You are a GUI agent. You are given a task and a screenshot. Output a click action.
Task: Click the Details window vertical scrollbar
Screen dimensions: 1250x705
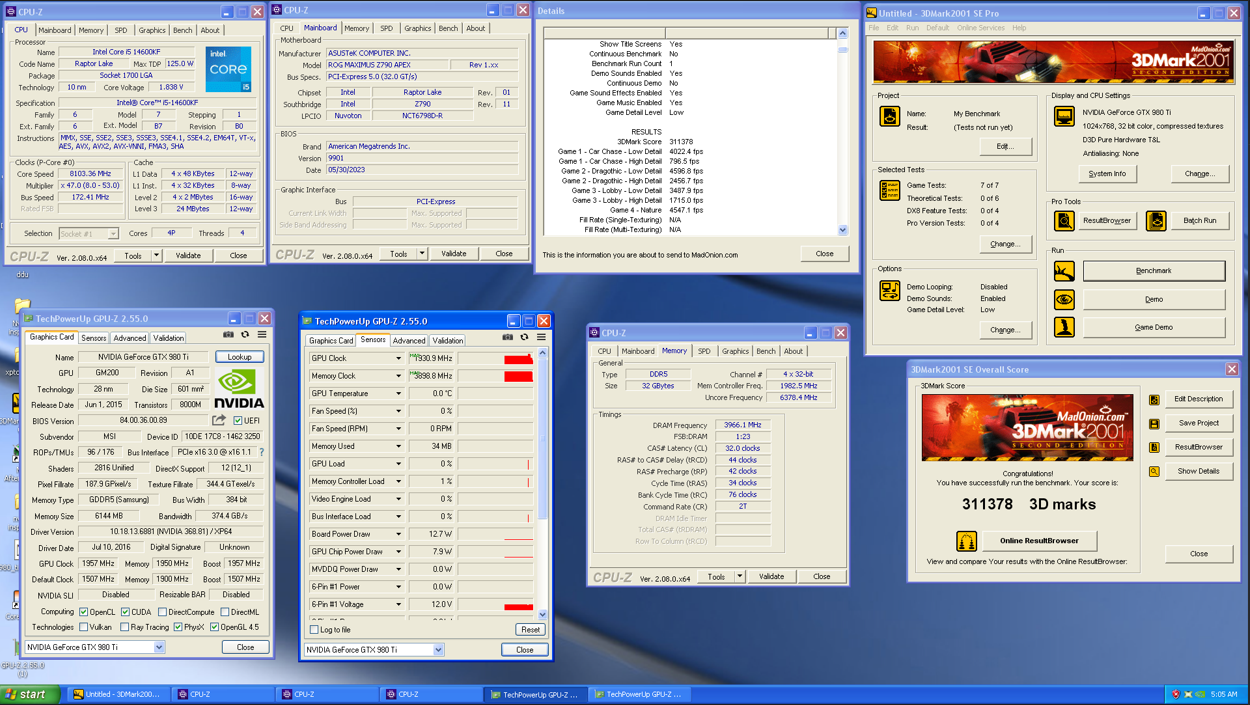842,132
